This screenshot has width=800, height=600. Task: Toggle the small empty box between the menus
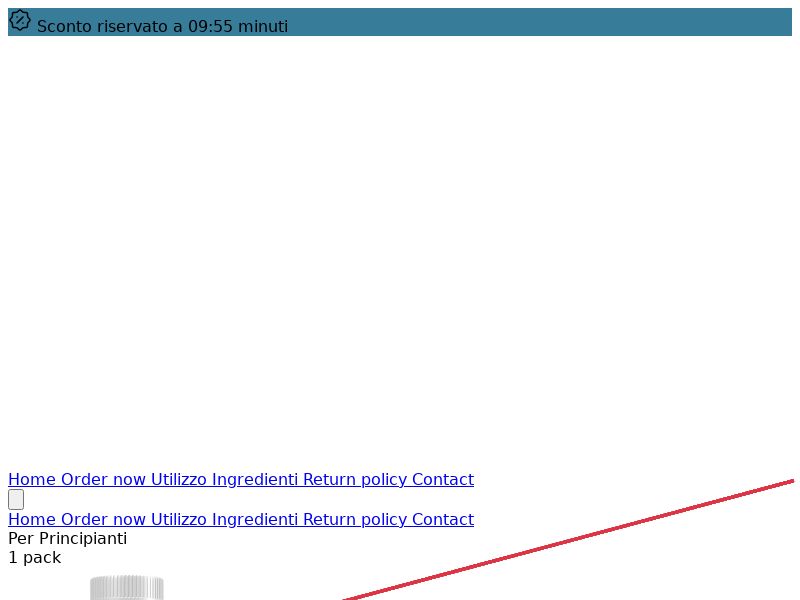pos(16,499)
